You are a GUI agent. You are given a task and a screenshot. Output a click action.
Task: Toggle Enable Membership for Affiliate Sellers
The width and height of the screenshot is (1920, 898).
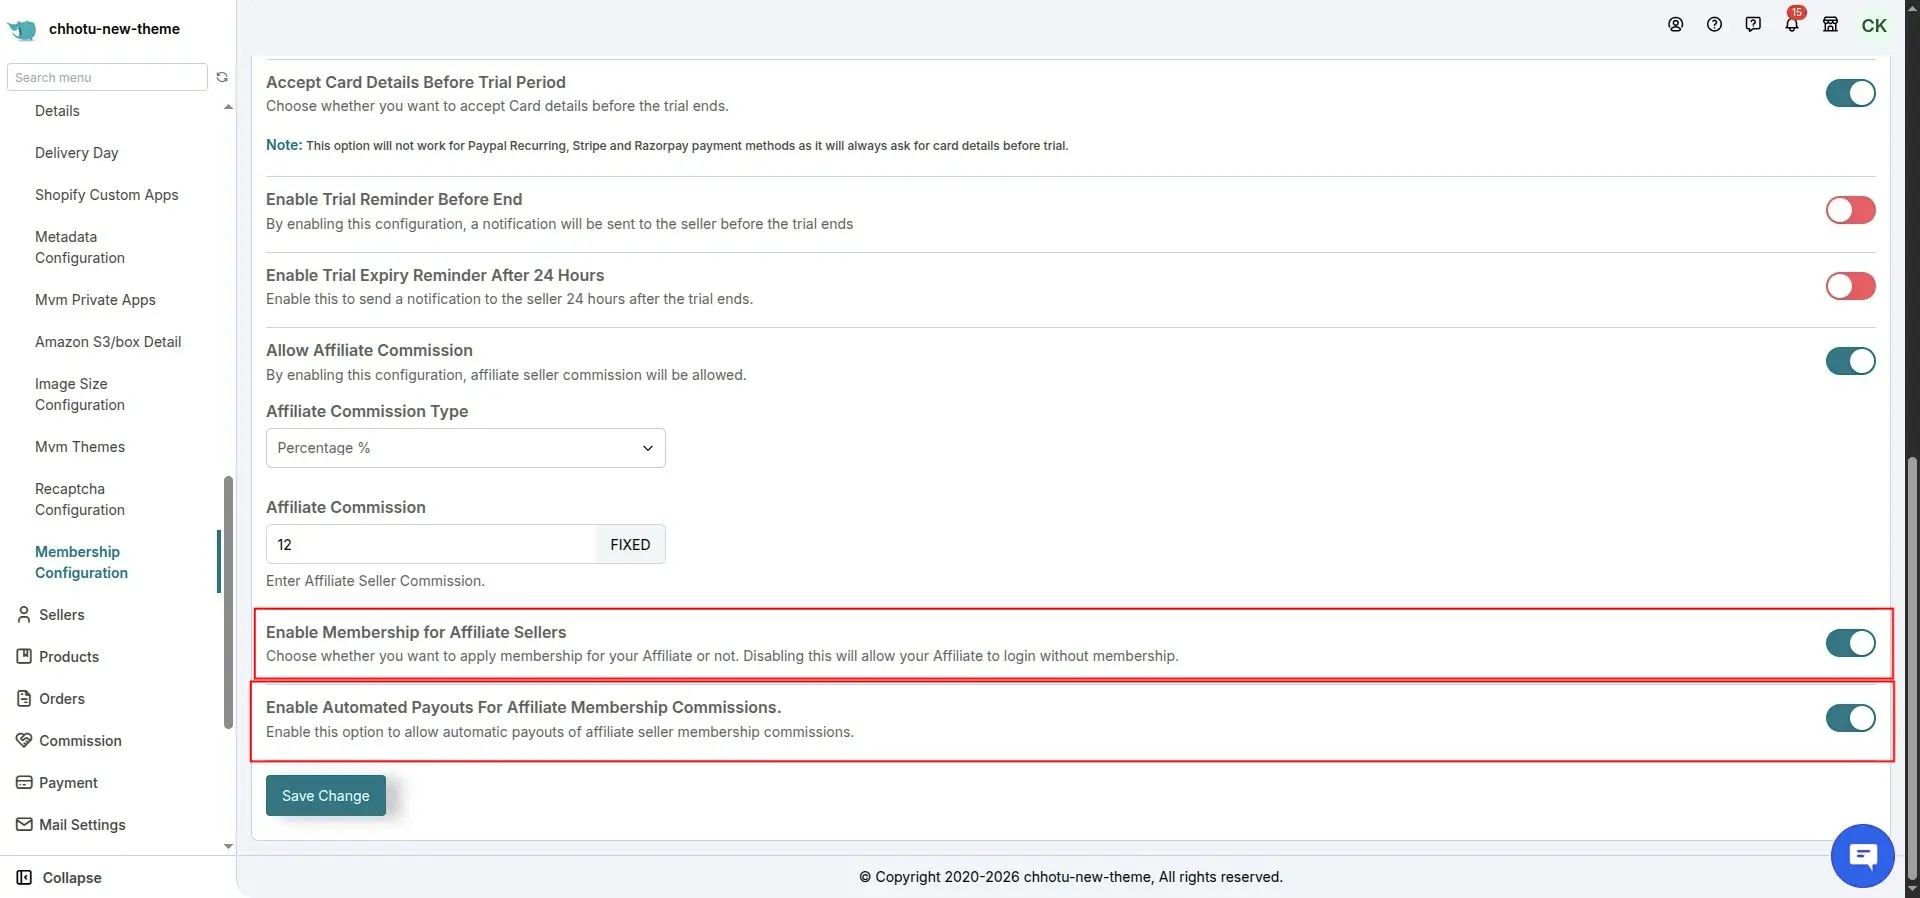click(x=1850, y=643)
